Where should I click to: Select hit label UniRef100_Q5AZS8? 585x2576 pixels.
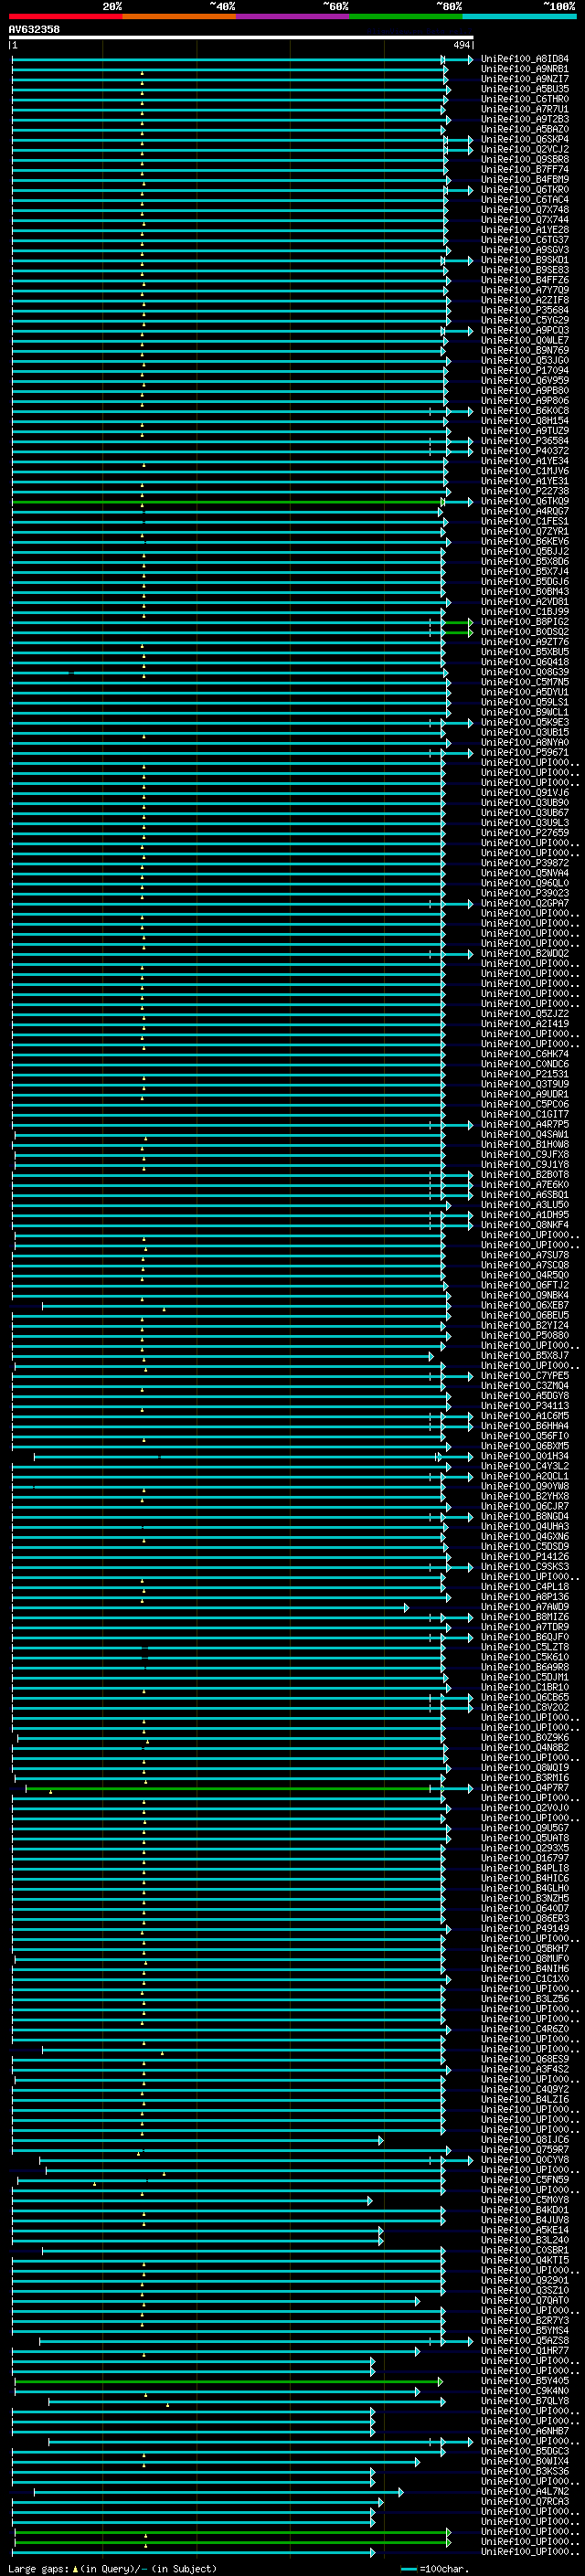tap(525, 2340)
